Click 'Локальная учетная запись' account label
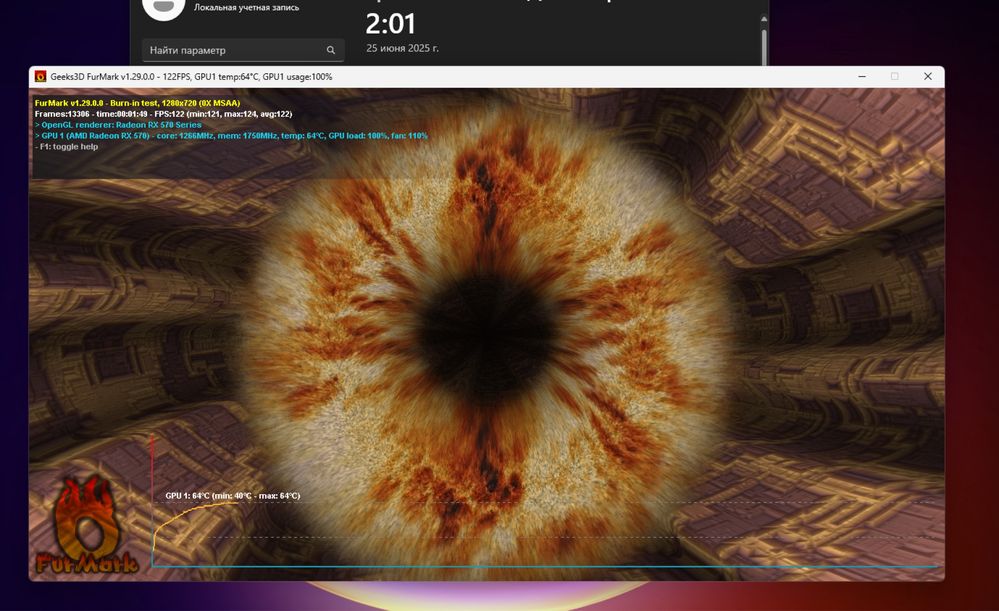Viewport: 999px width, 611px height. tap(247, 8)
